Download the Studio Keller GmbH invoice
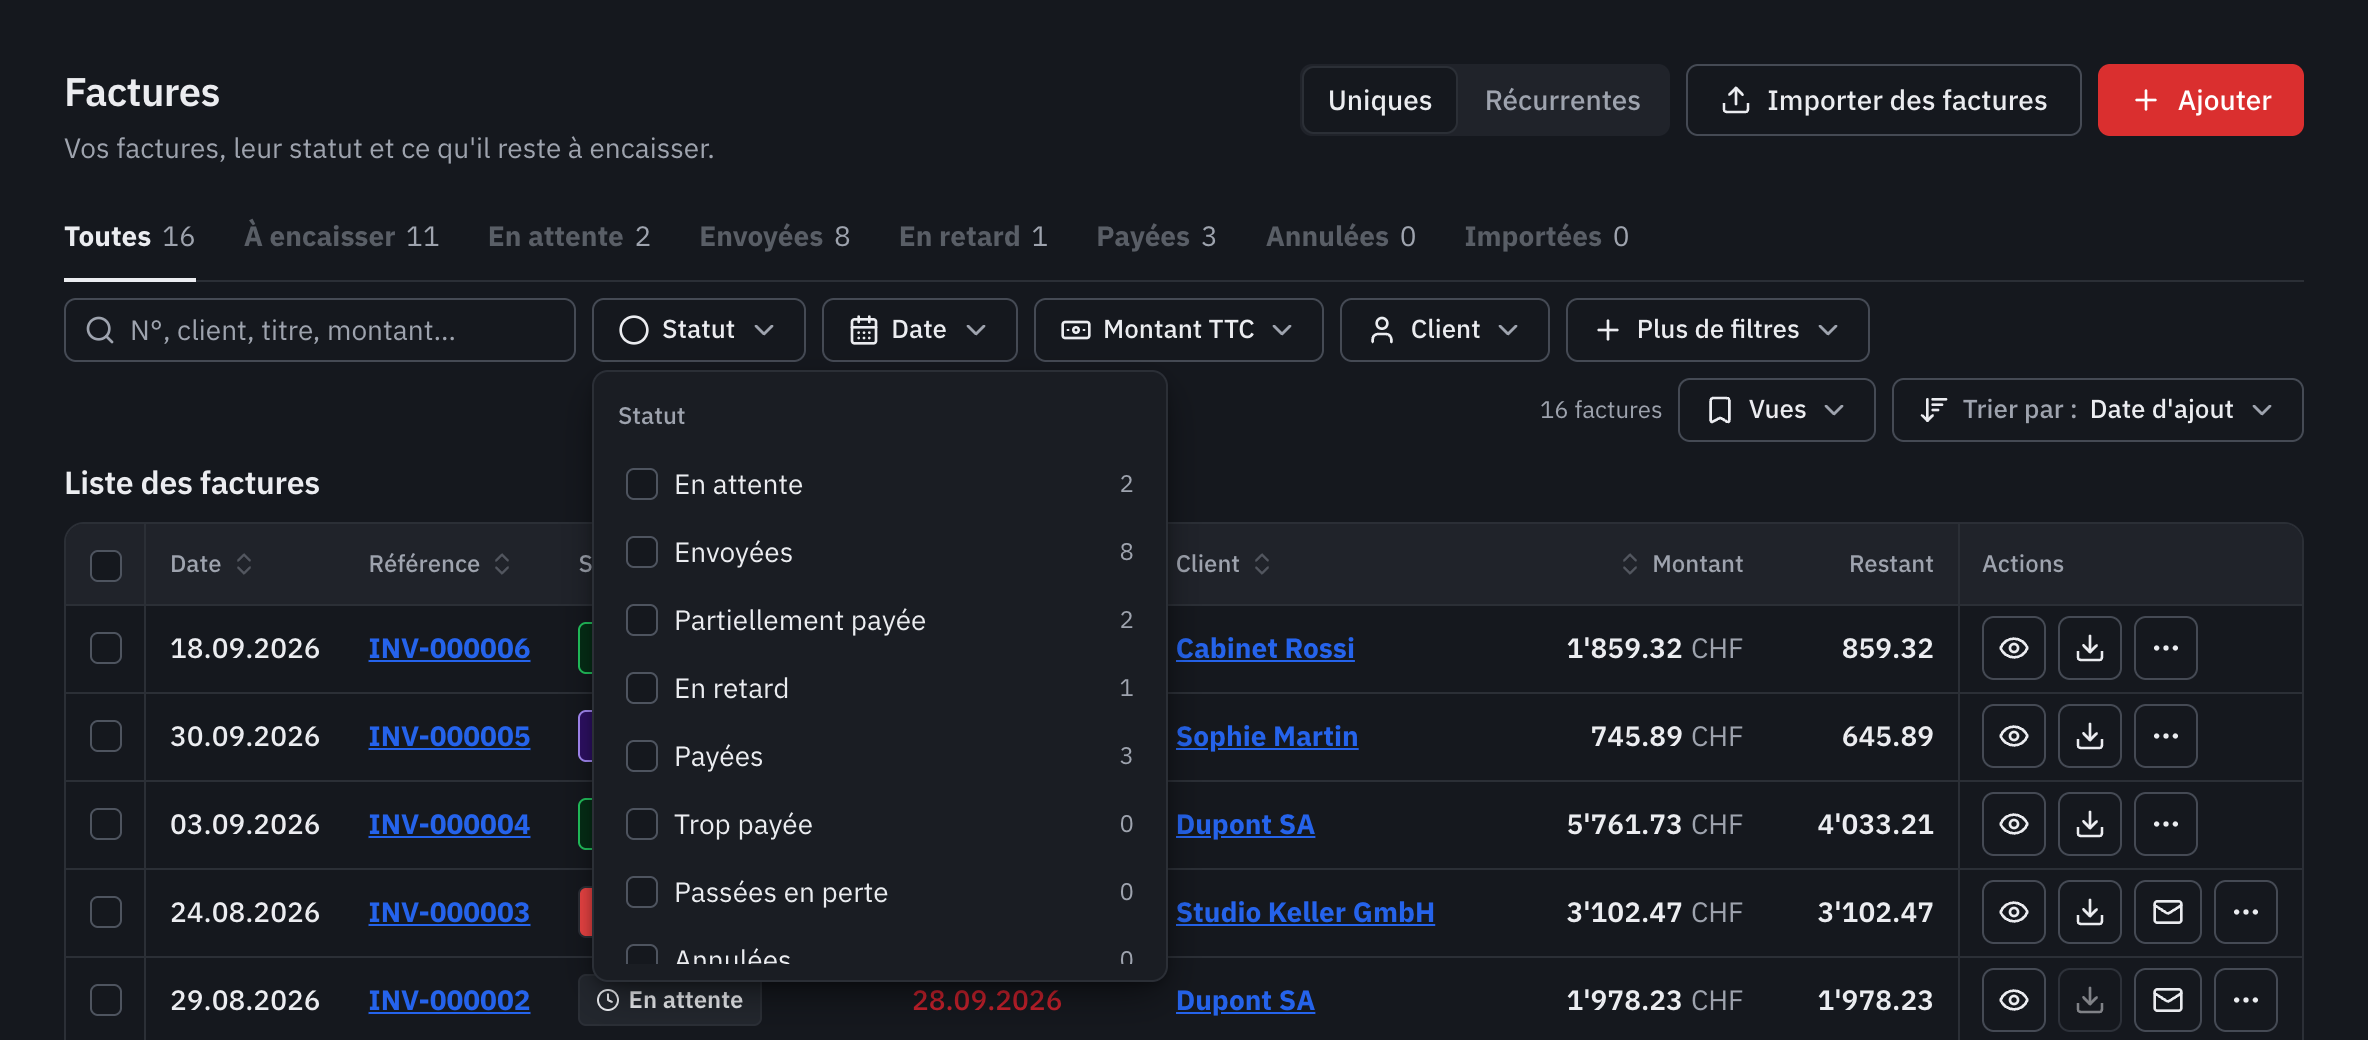This screenshot has height=1040, width=2368. tap(2089, 912)
